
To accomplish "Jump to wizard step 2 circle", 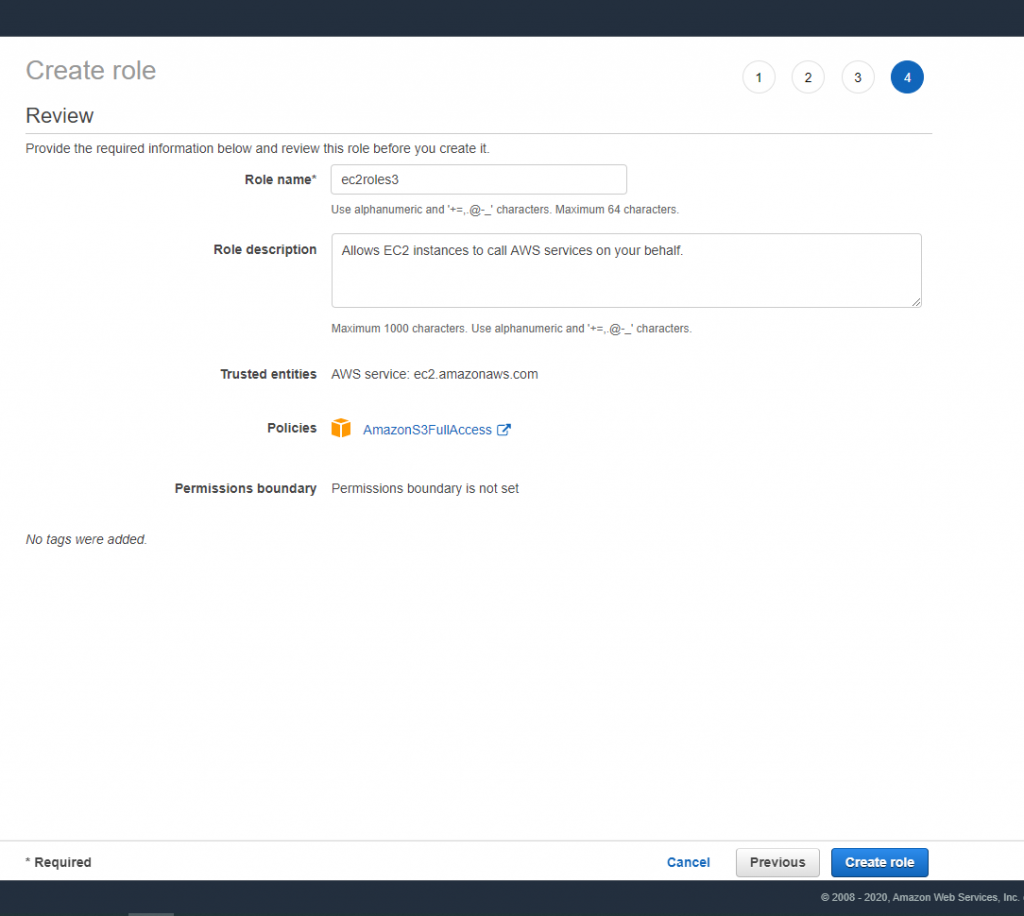I will 808,77.
